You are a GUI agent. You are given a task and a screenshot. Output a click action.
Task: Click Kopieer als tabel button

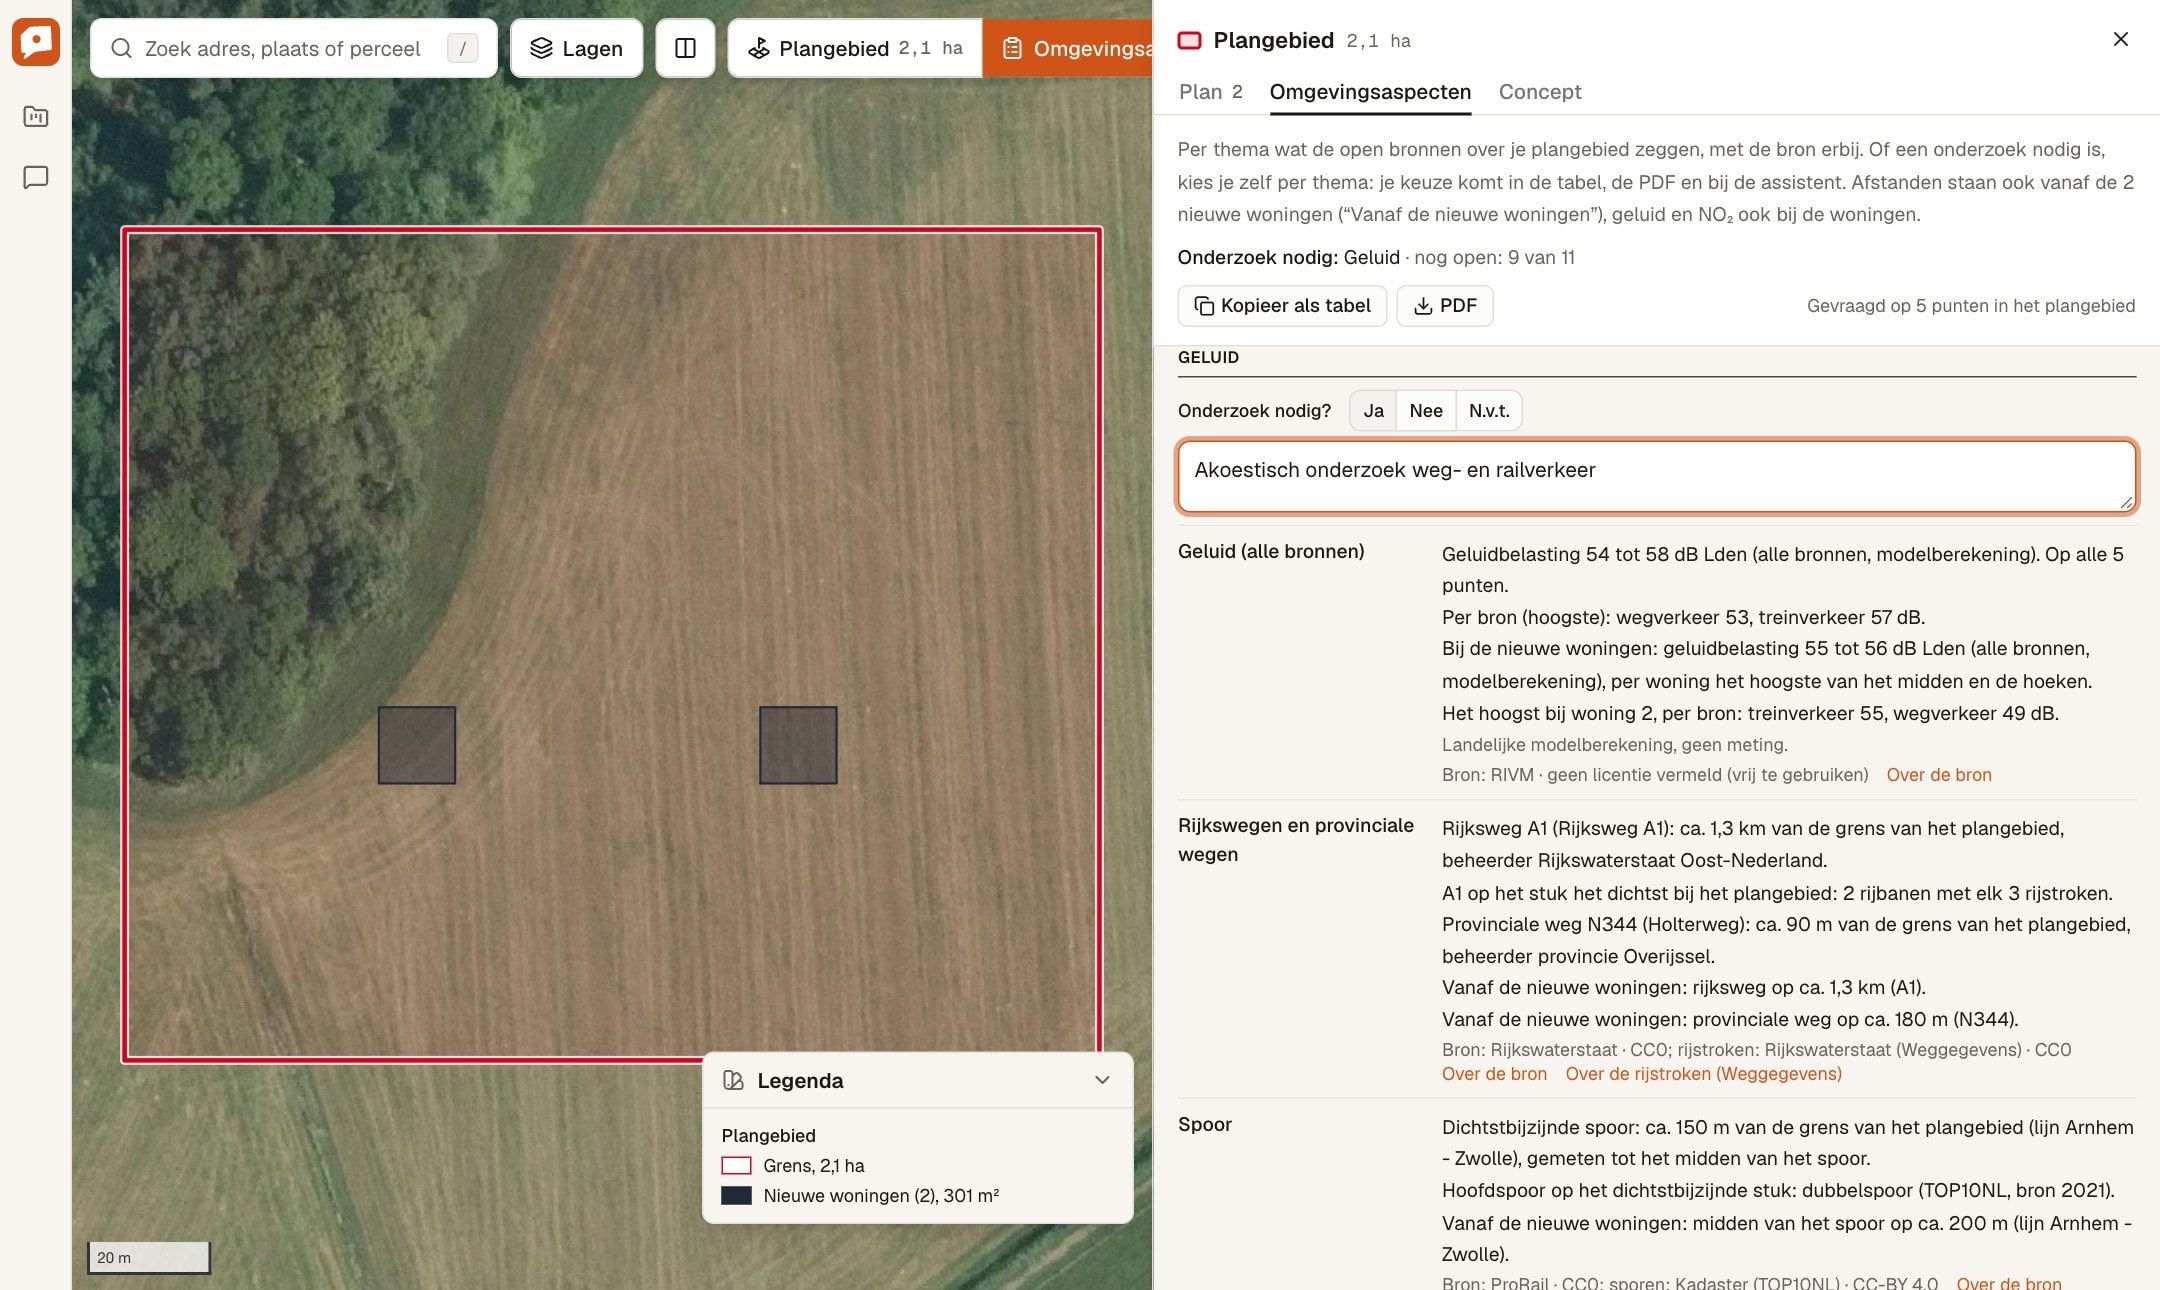tap(1282, 306)
